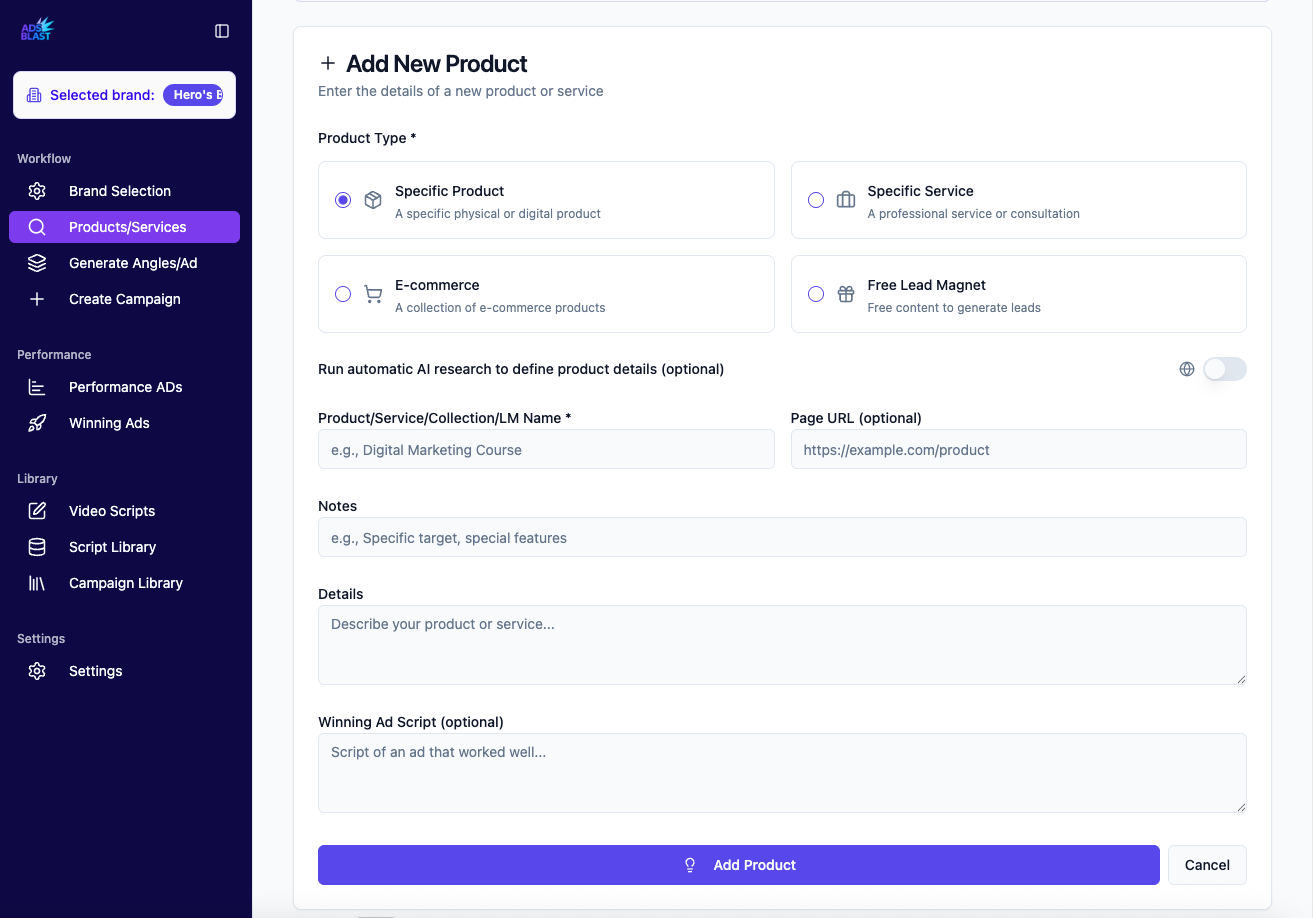Choose the E-commerce product type
Screen dimensions: 1313x918
[343, 294]
